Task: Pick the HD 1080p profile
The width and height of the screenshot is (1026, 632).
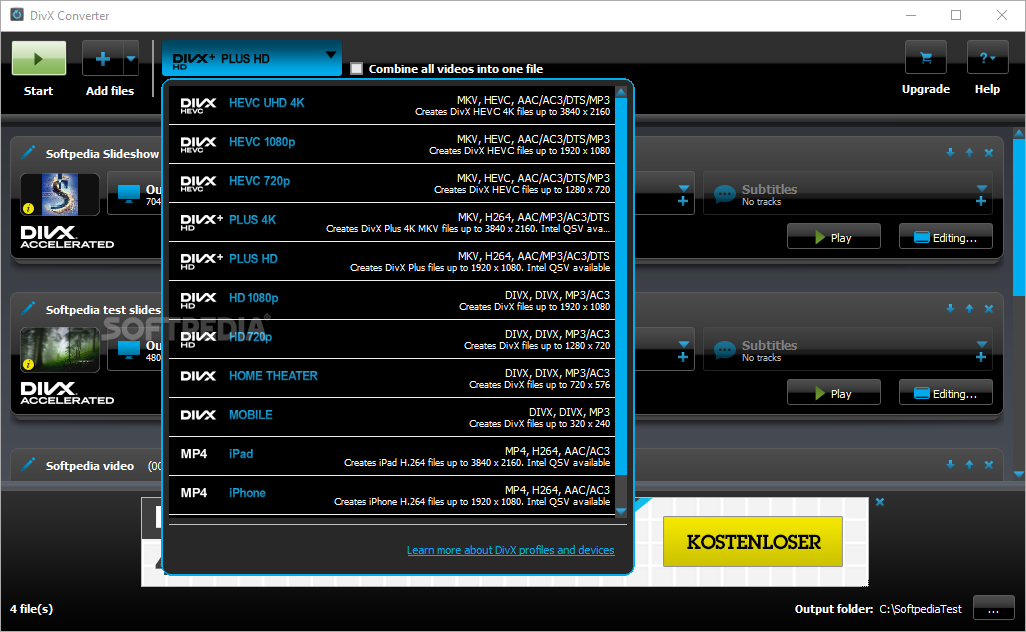Action: 392,300
